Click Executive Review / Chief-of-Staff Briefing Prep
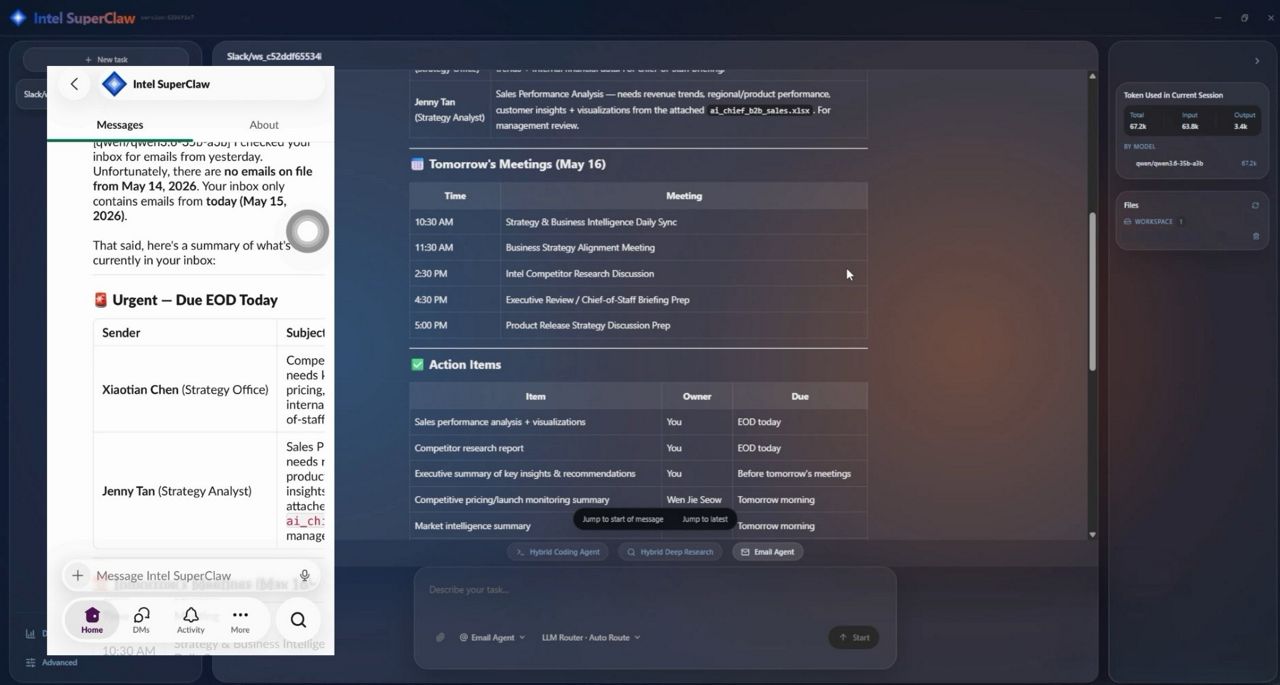Image resolution: width=1280 pixels, height=685 pixels. point(597,300)
